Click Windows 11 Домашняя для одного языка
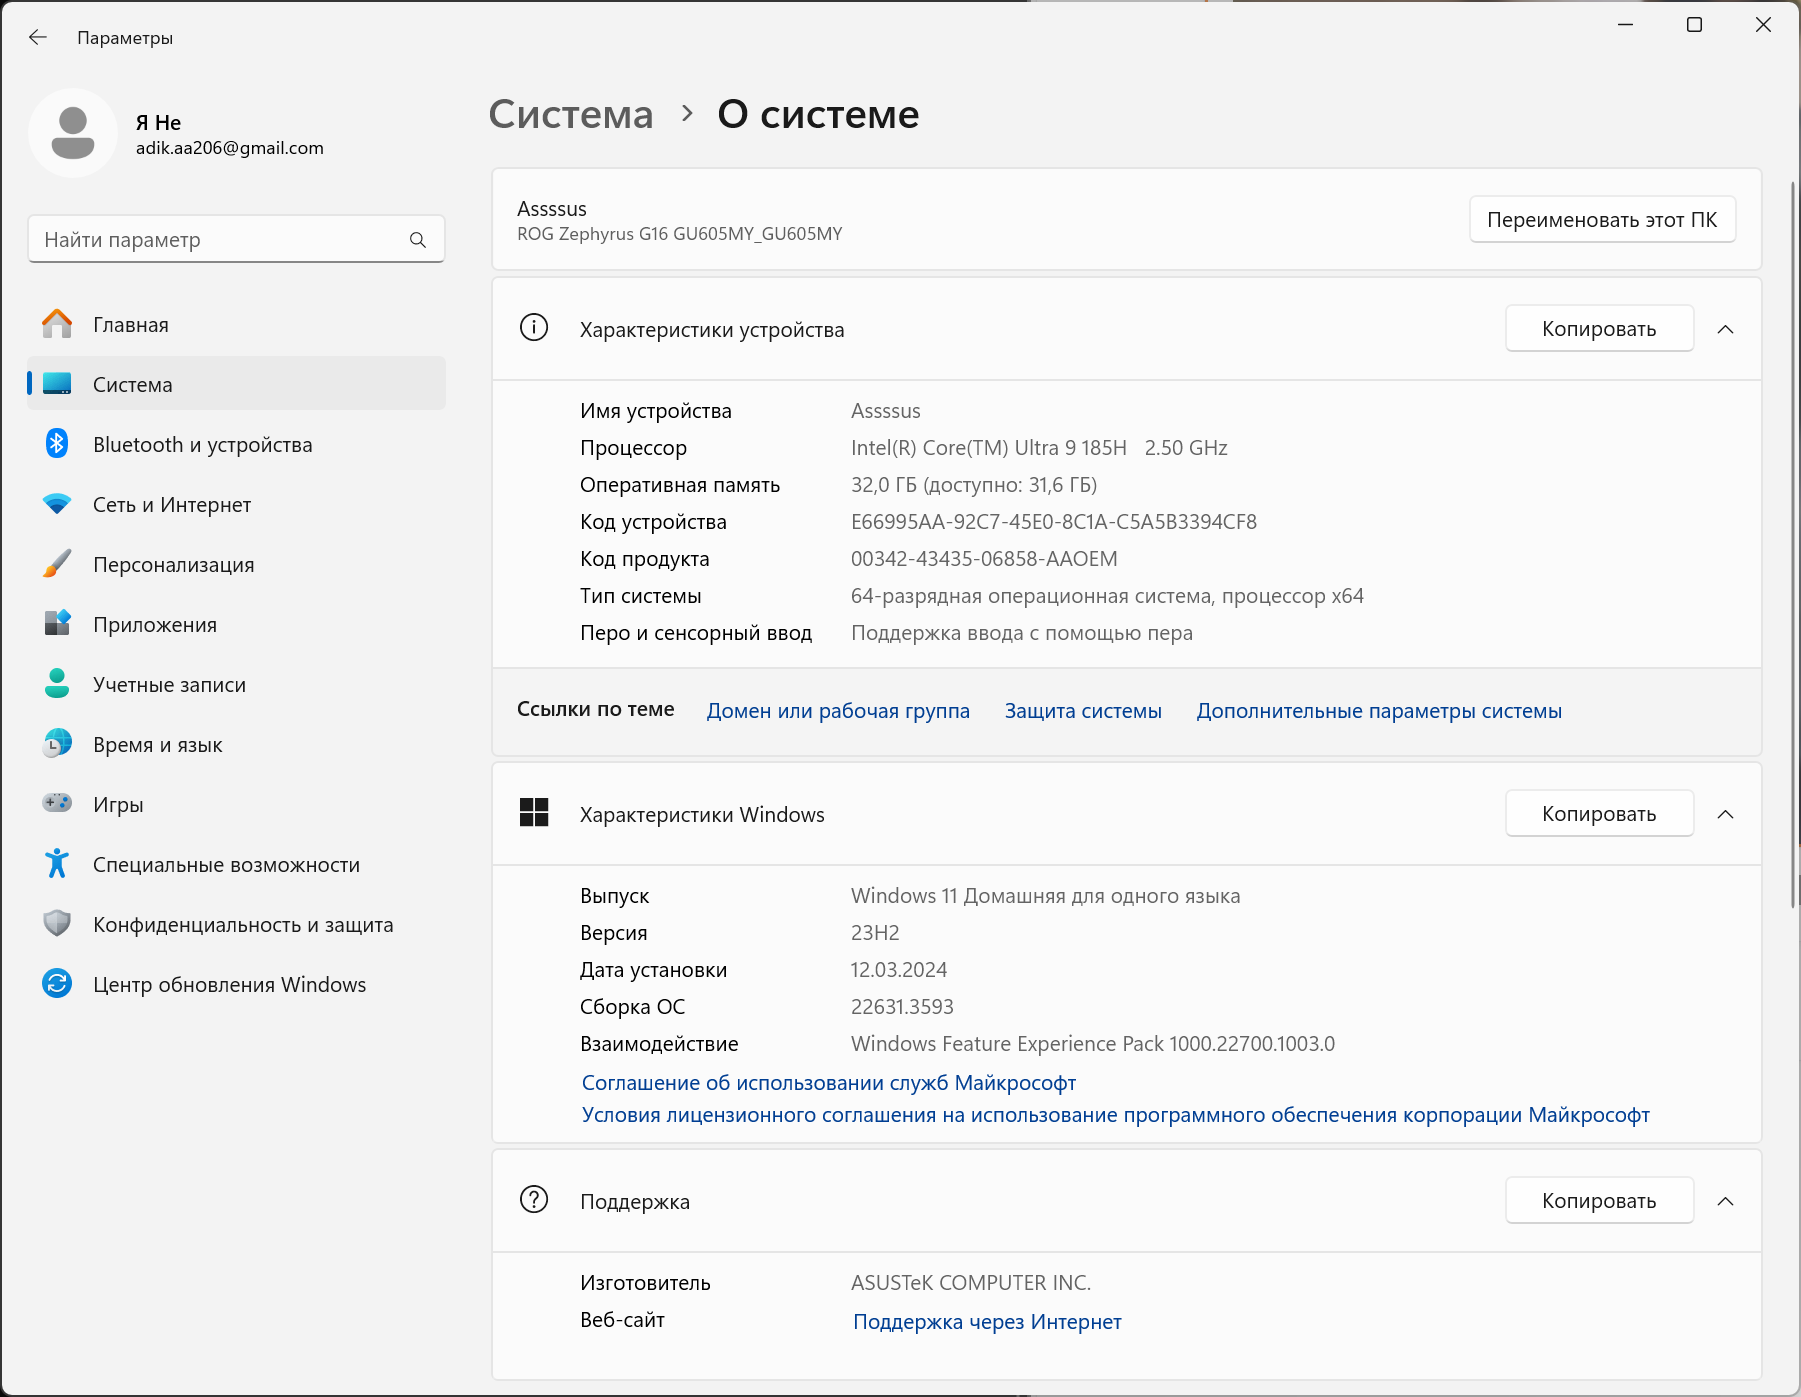Screen dimensions: 1801x1397 [x=1045, y=896]
